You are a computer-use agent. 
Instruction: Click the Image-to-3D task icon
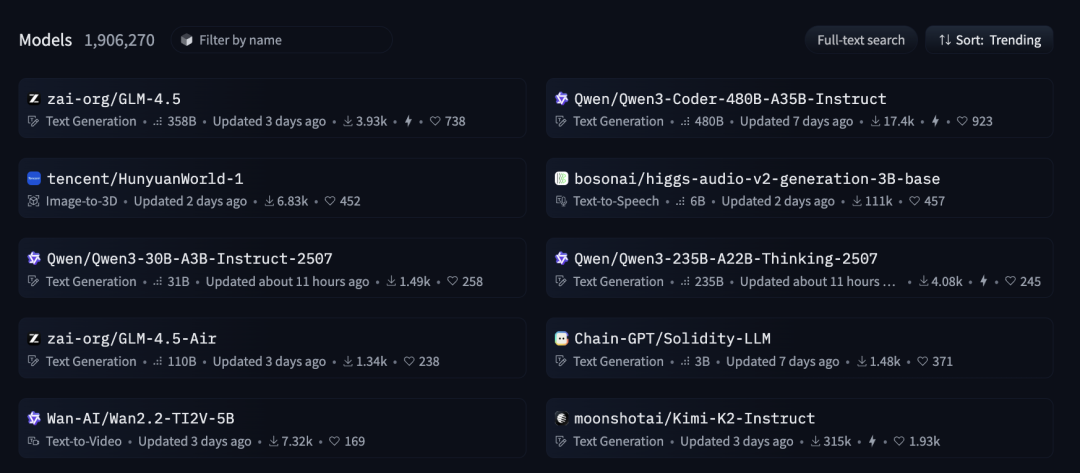pyautogui.click(x=33, y=202)
